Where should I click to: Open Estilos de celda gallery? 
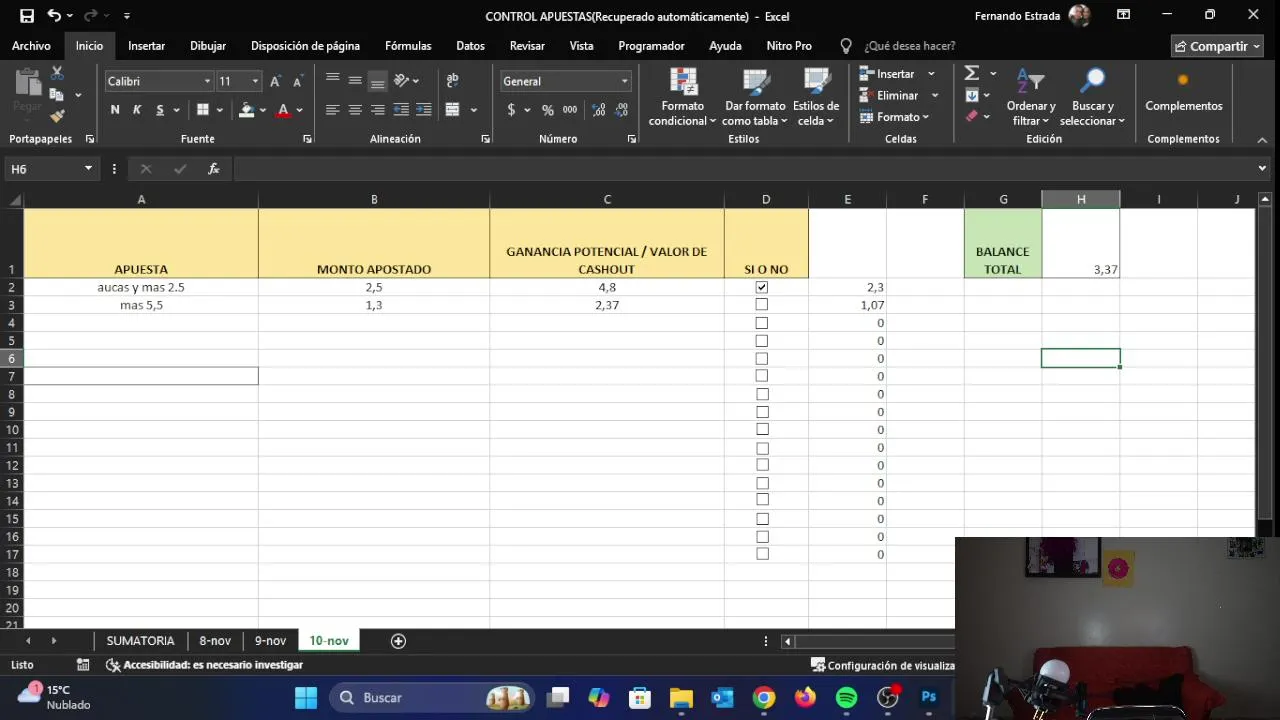click(816, 98)
